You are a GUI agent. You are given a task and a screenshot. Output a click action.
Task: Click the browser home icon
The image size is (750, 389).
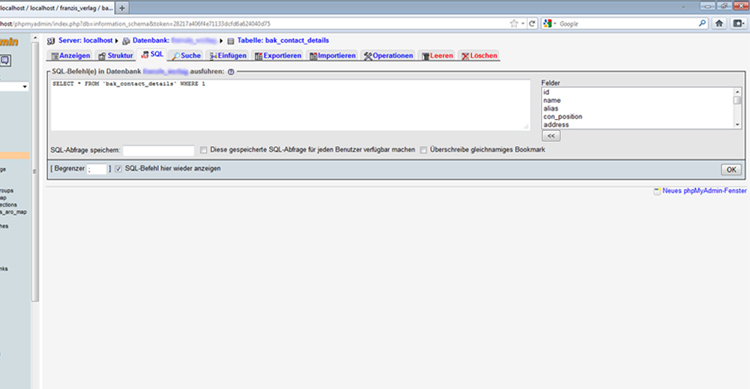[x=719, y=23]
